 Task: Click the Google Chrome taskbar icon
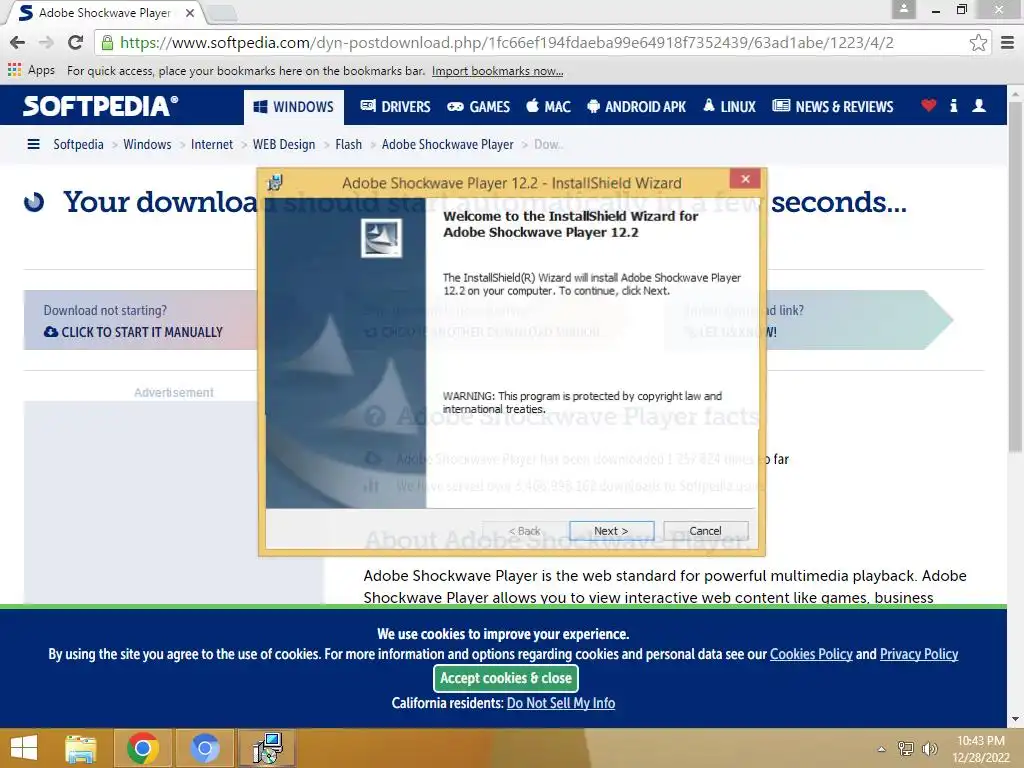143,748
